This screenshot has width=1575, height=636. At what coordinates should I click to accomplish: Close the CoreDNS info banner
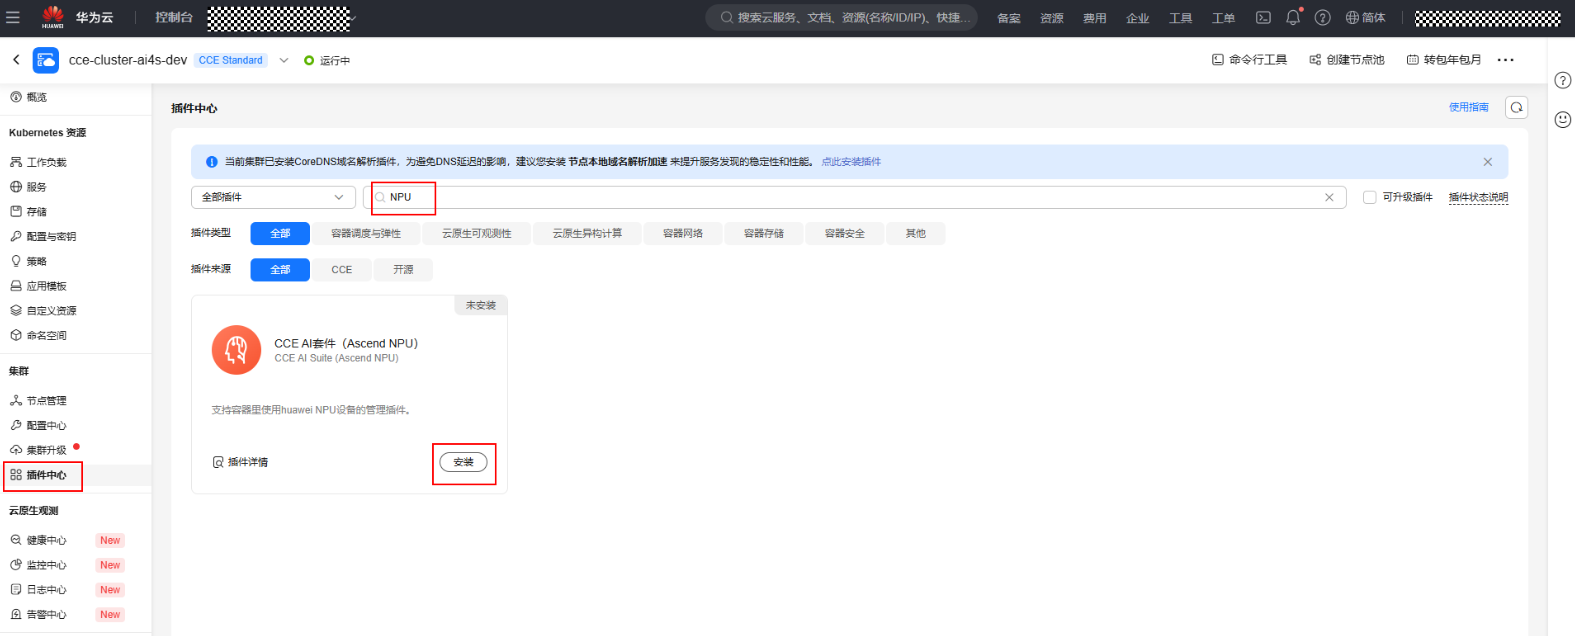pos(1488,162)
